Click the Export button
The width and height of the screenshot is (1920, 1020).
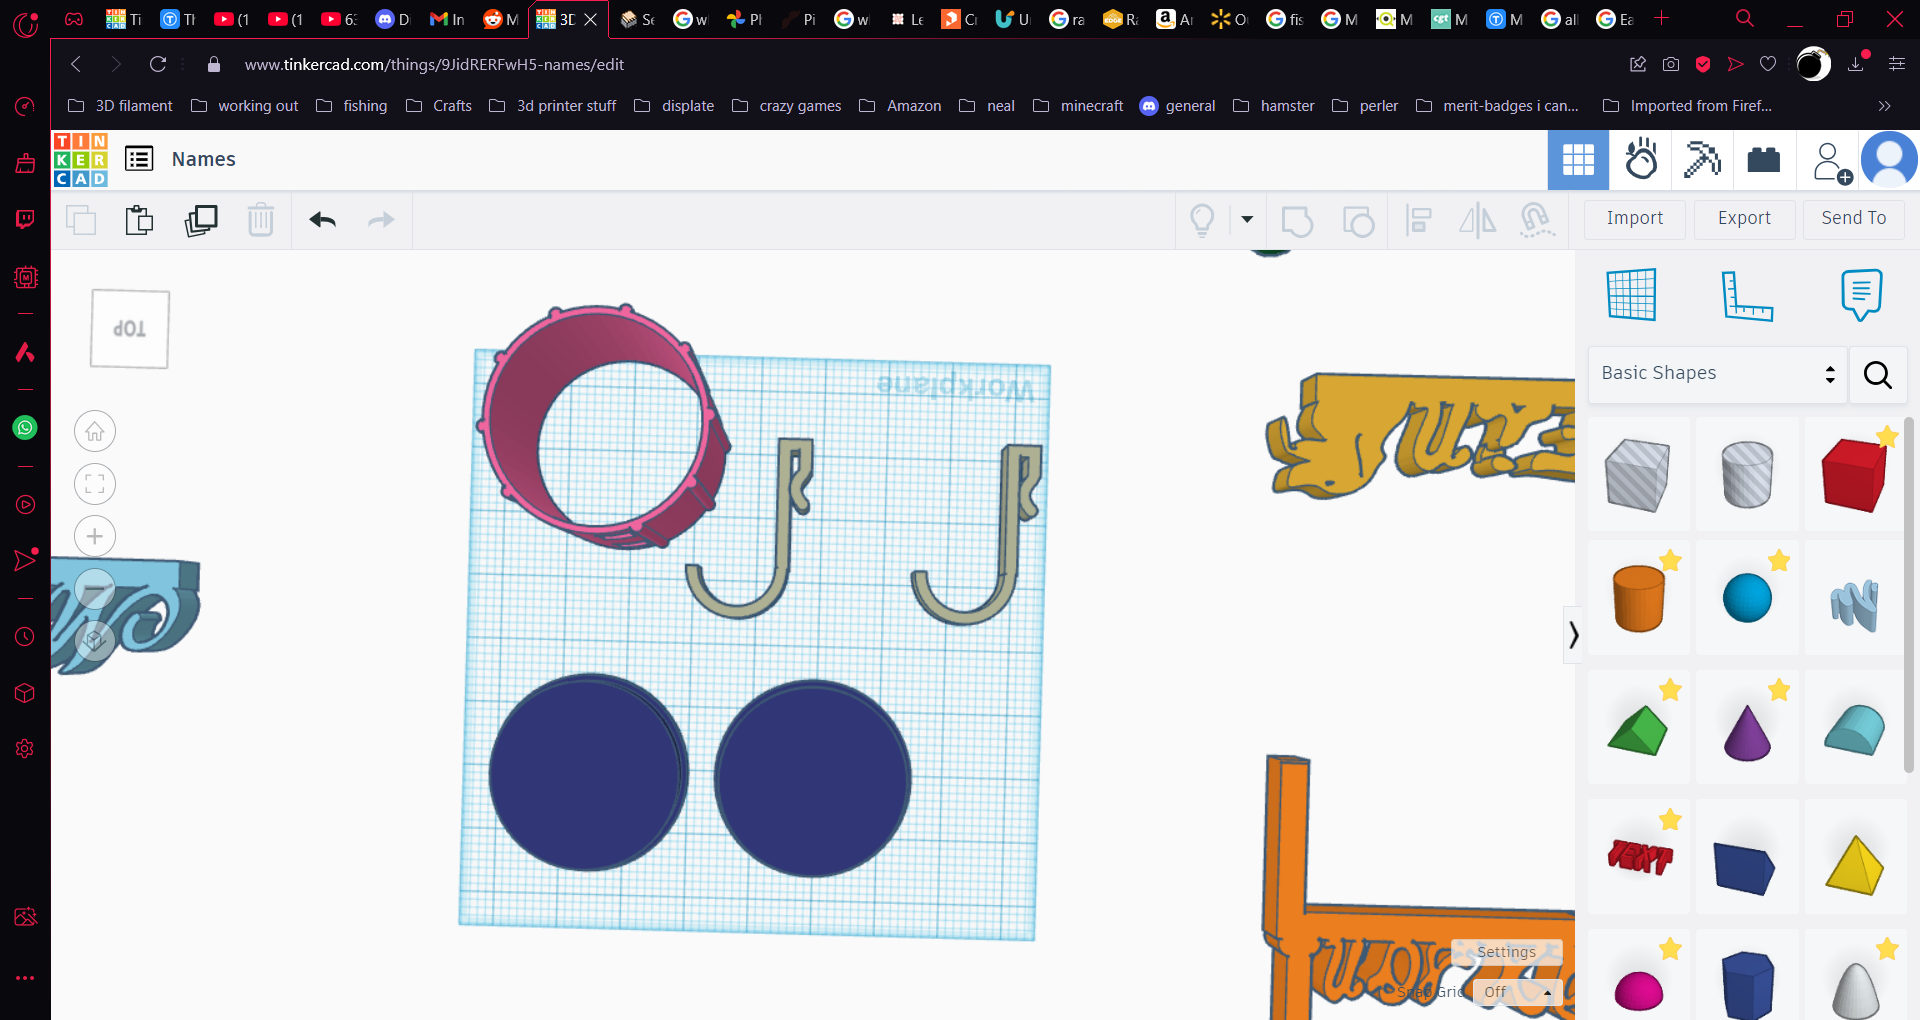(1744, 219)
